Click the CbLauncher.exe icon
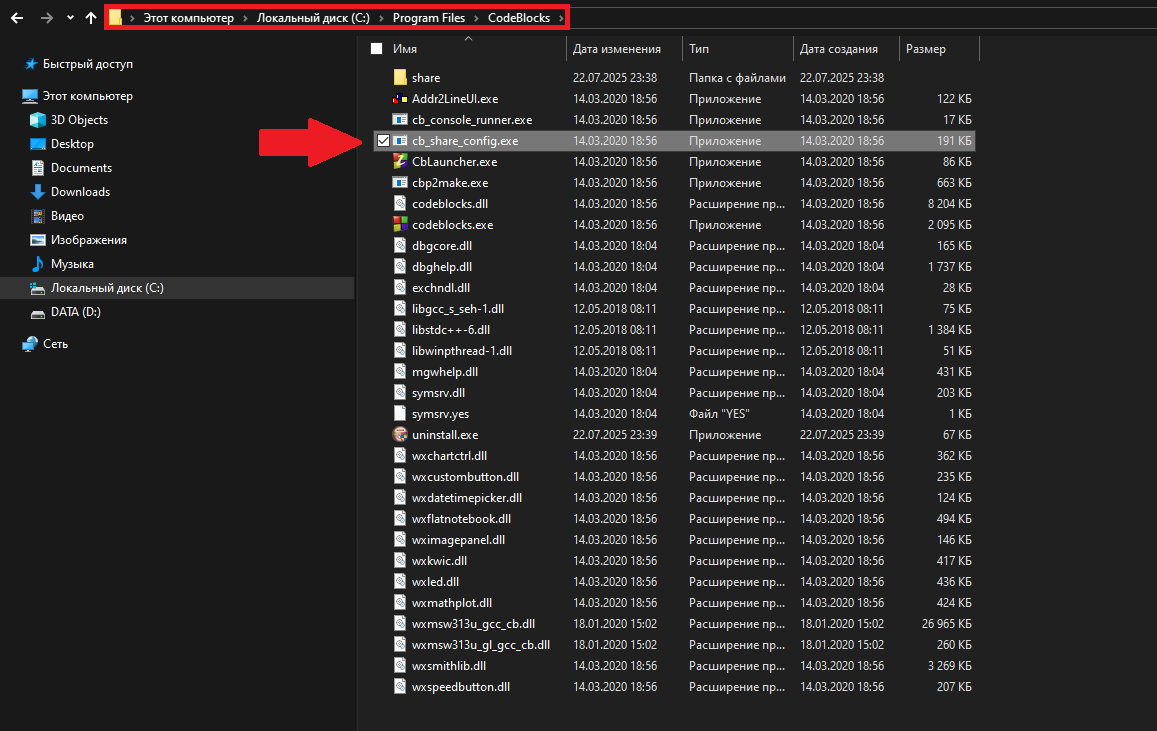Image resolution: width=1157 pixels, height=731 pixels. [400, 161]
